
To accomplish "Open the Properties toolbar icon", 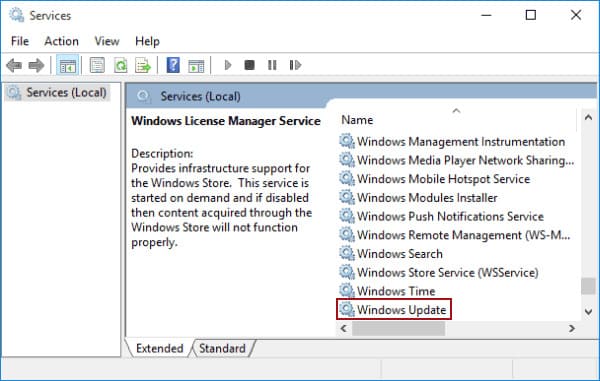I will [97, 65].
